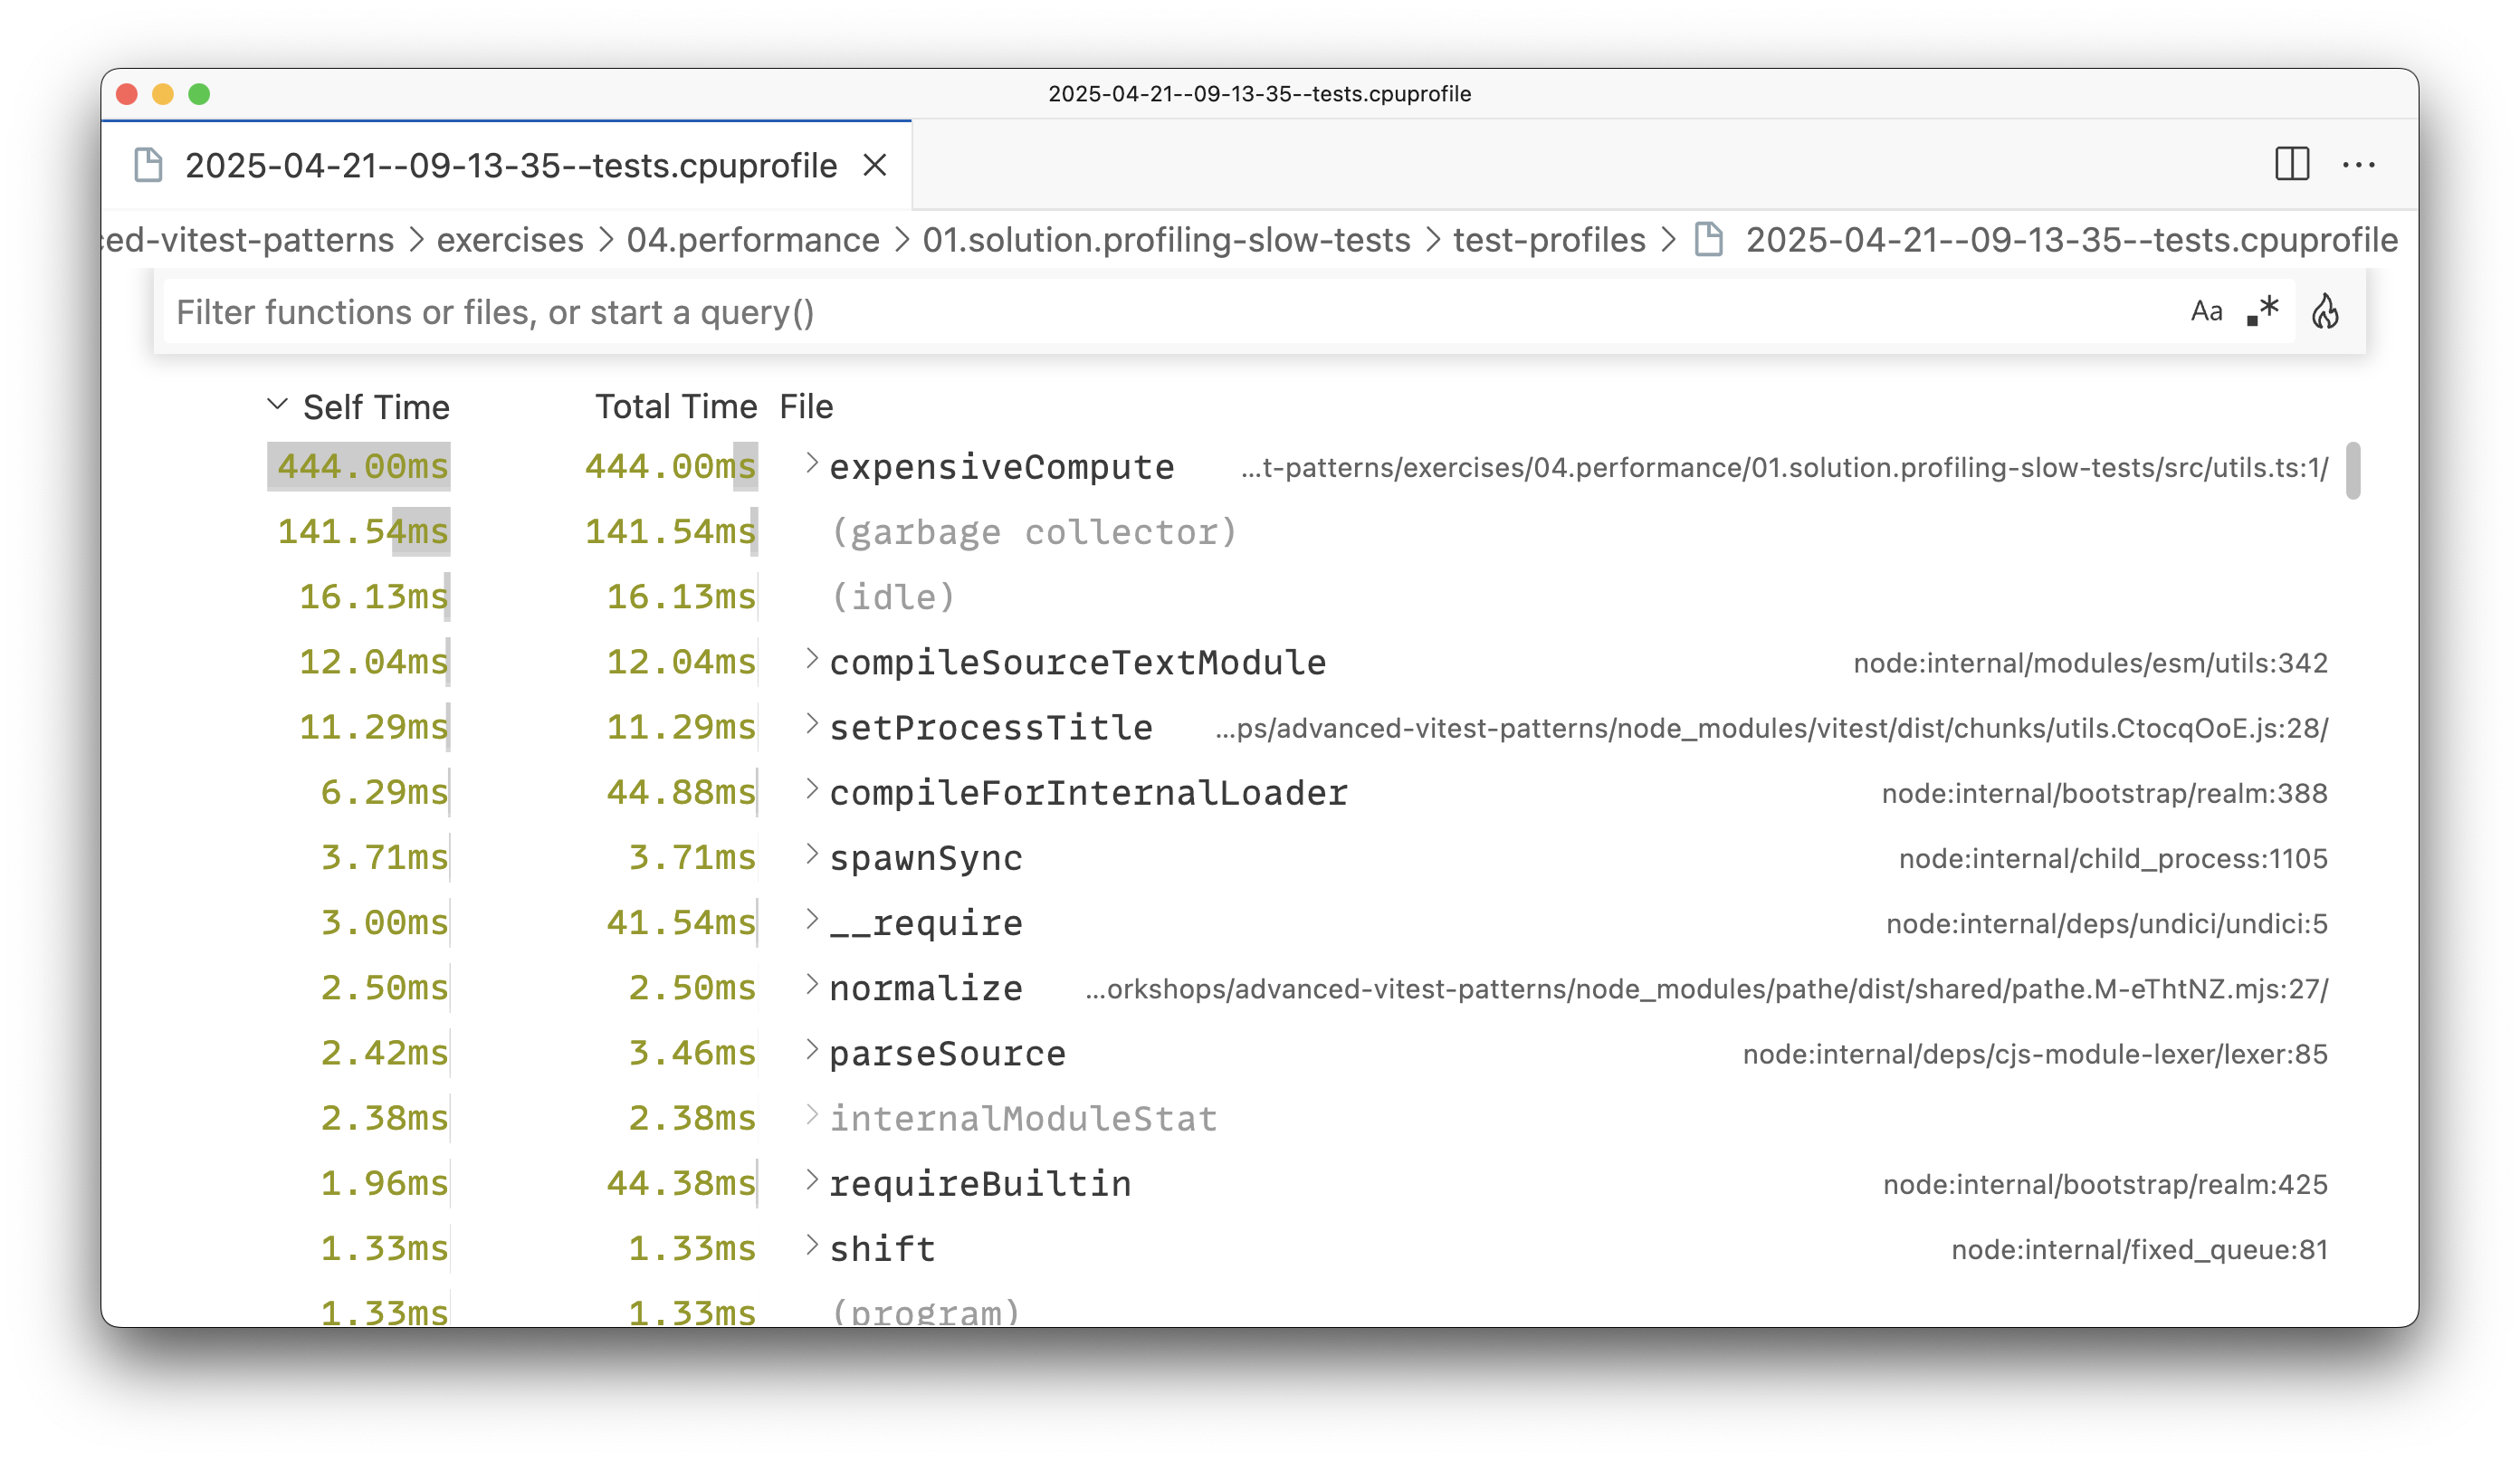
Task: Click the green zoom window button
Action: point(199,94)
